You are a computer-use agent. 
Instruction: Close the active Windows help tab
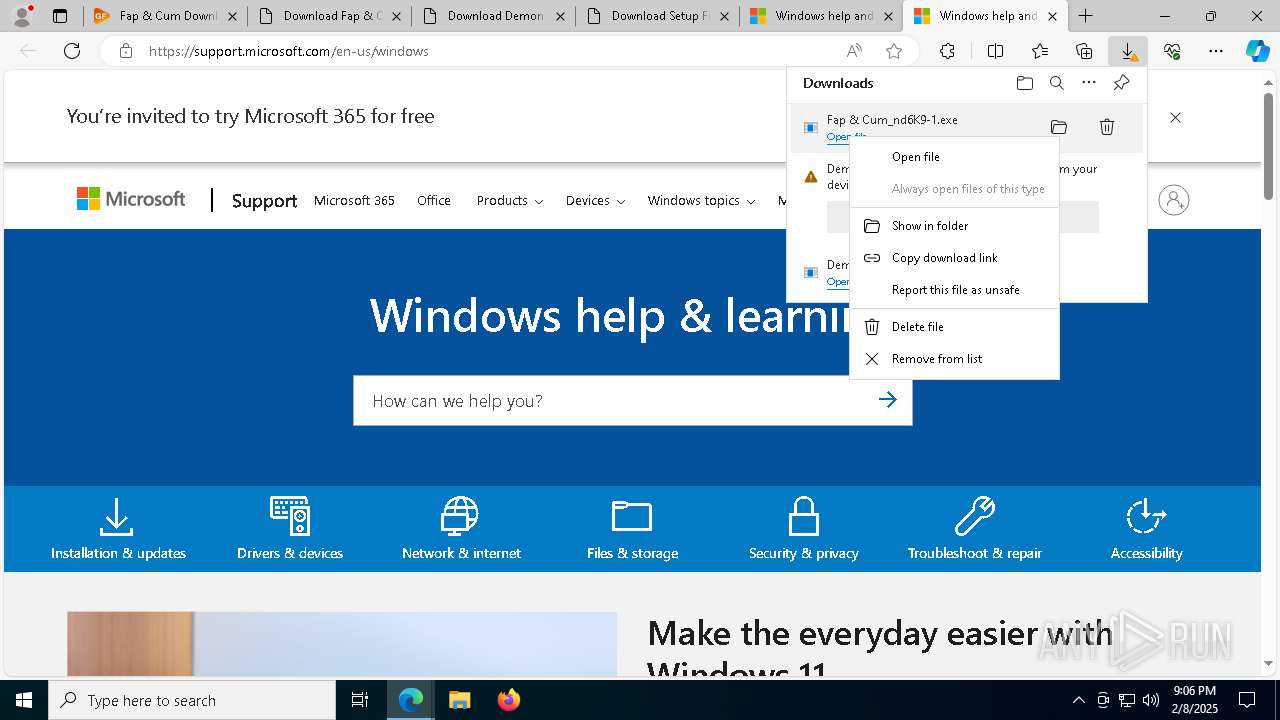(1052, 16)
